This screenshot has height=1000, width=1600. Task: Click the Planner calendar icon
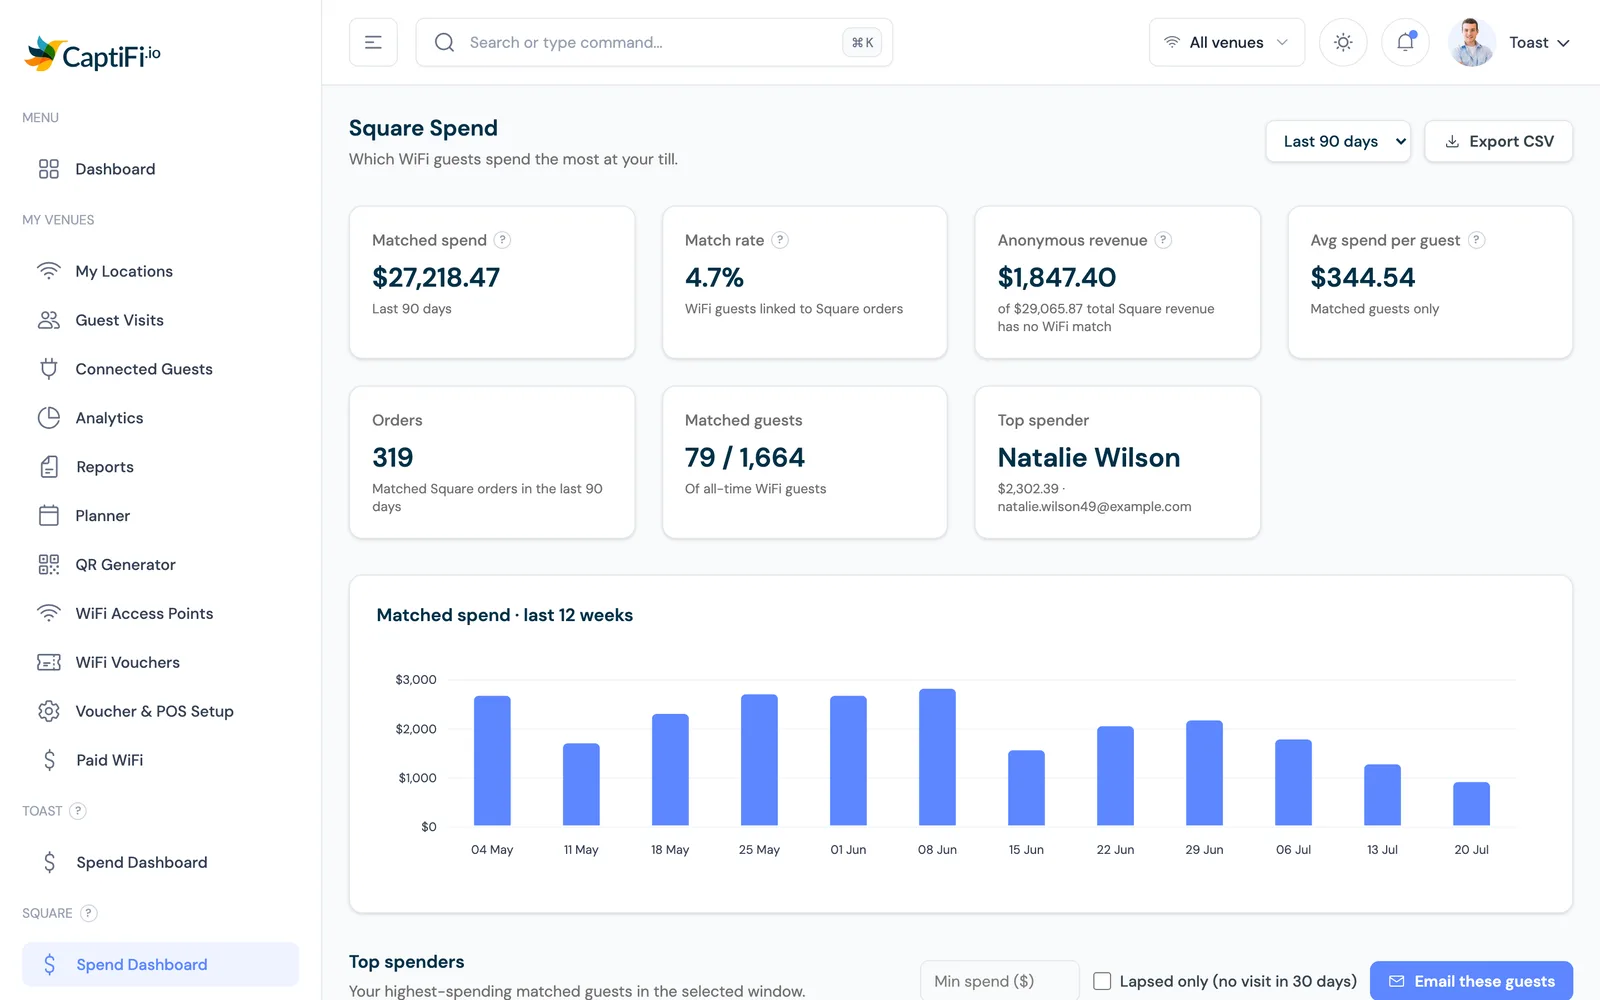click(x=49, y=516)
